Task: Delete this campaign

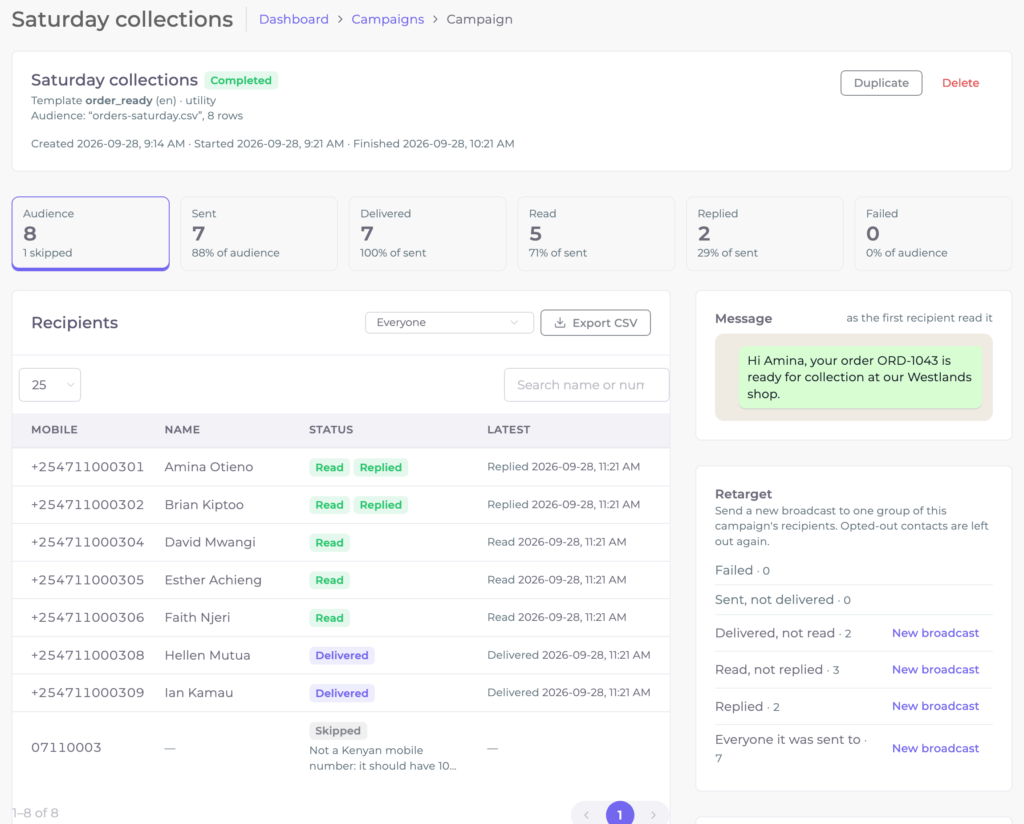Action: [960, 83]
